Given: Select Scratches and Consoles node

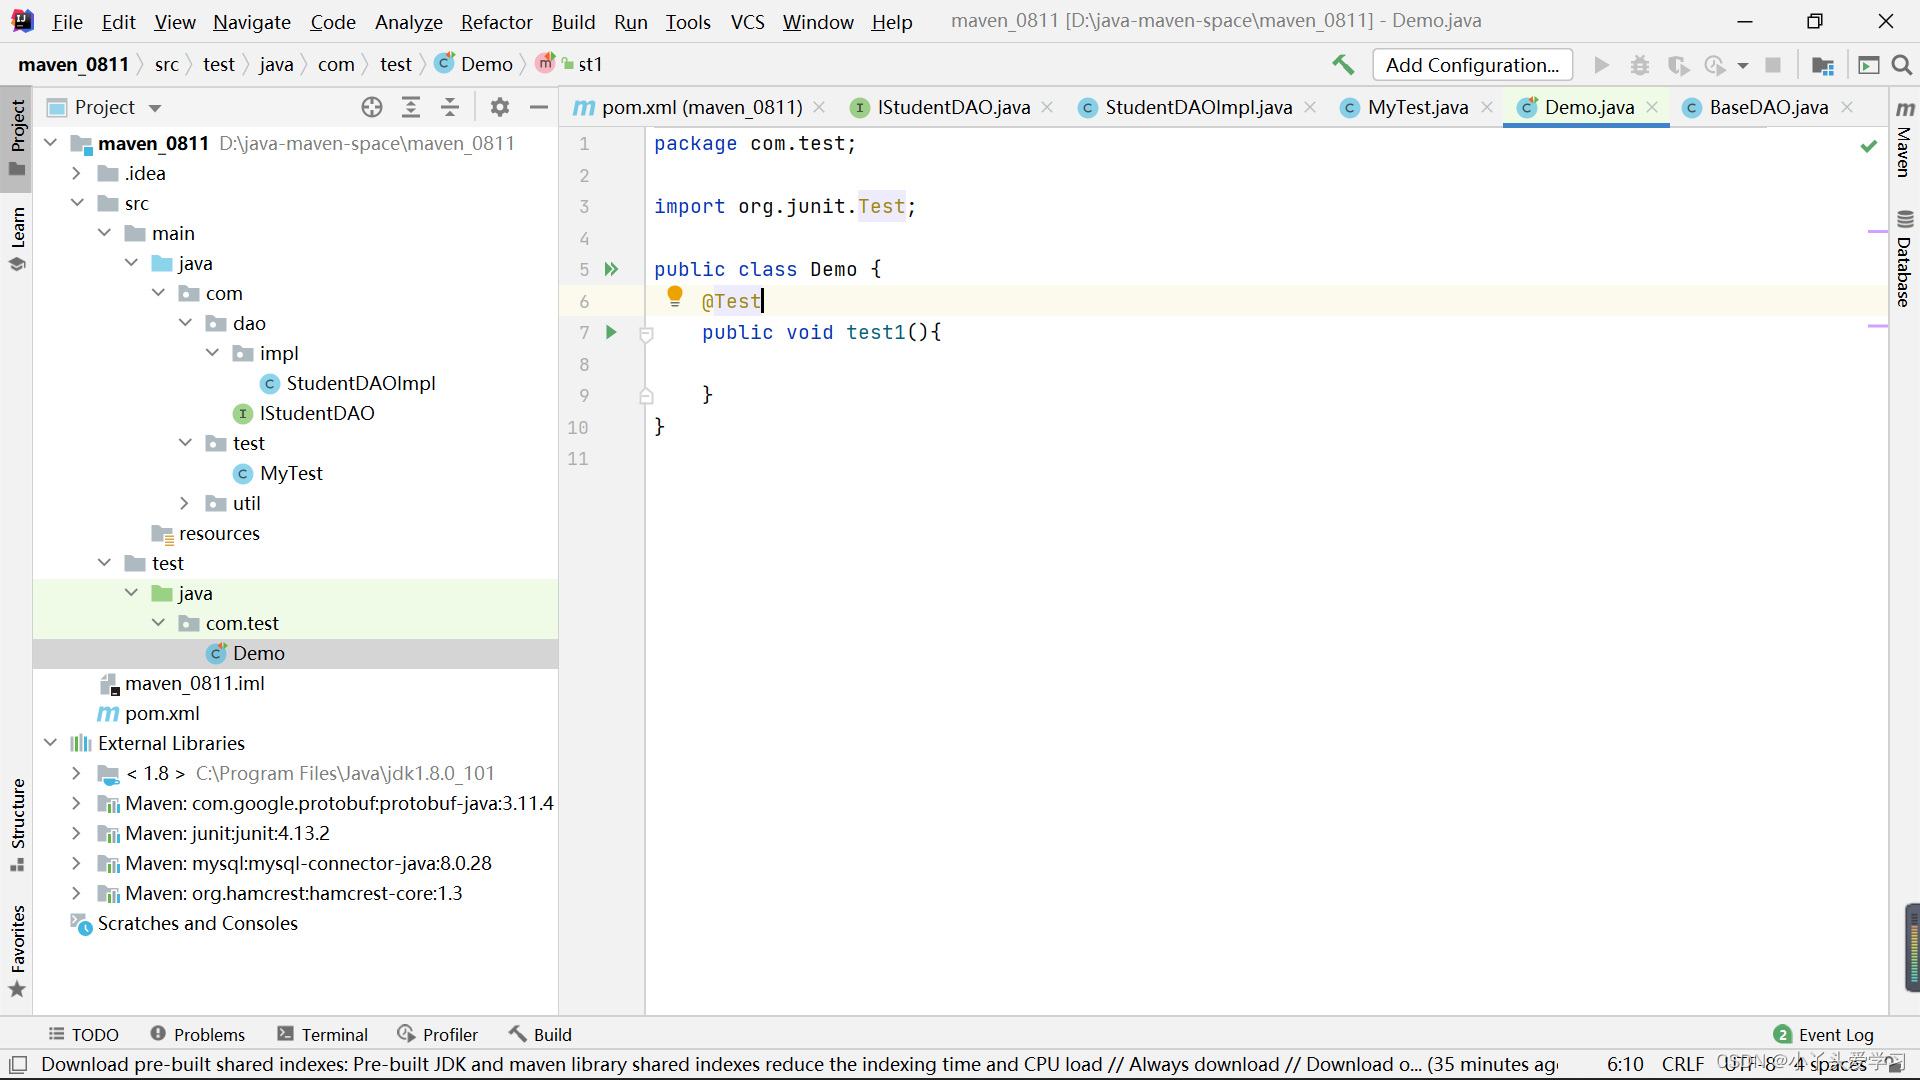Looking at the screenshot, I should pos(197,923).
